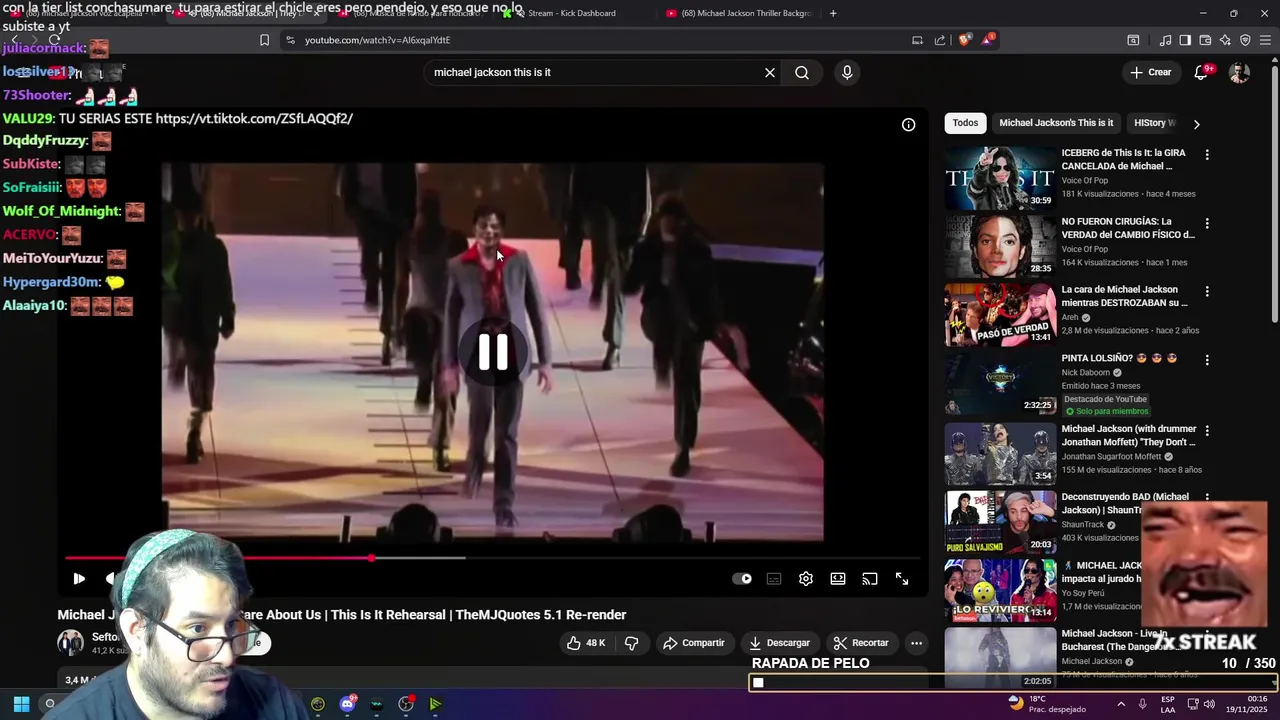This screenshot has width=1280, height=720.
Task: Switch the player to theater mode
Action: point(838,579)
